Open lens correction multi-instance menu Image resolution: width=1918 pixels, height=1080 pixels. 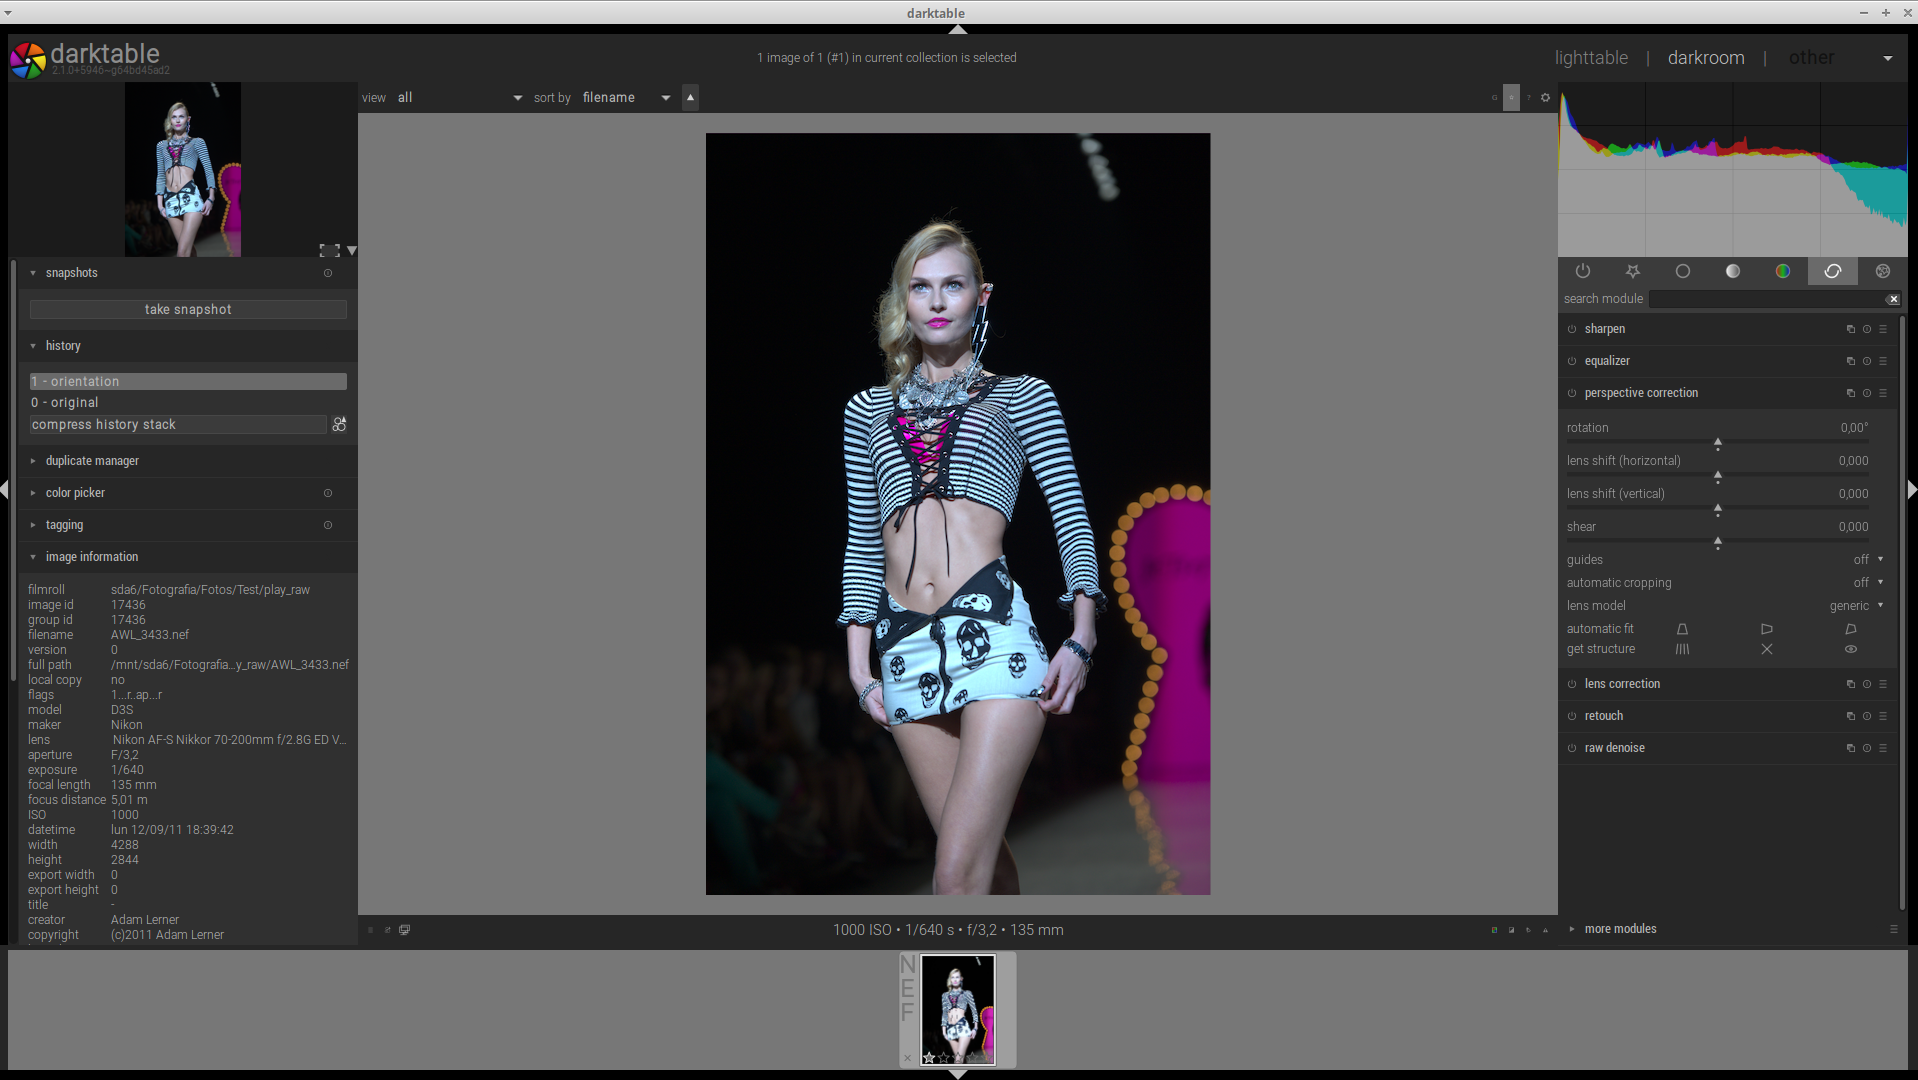(1850, 684)
